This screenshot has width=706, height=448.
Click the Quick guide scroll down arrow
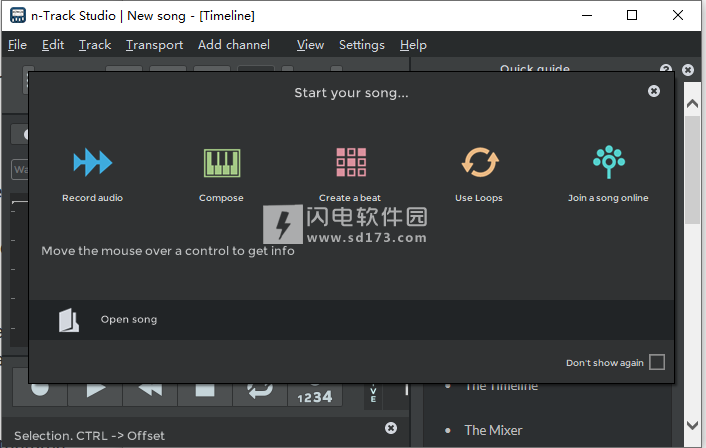coord(692,425)
